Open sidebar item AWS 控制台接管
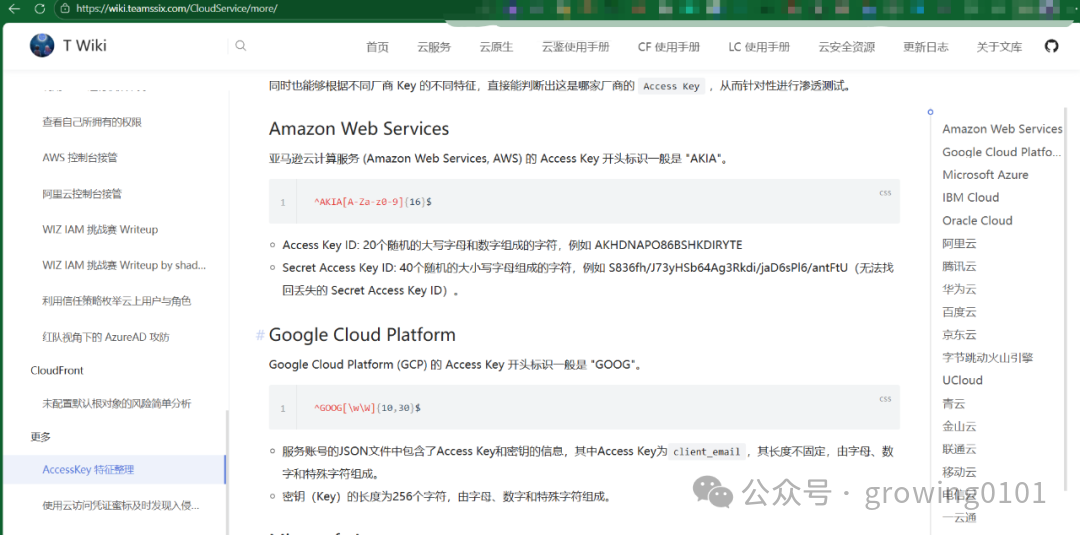Viewport: 1080px width, 535px height. tap(80, 158)
